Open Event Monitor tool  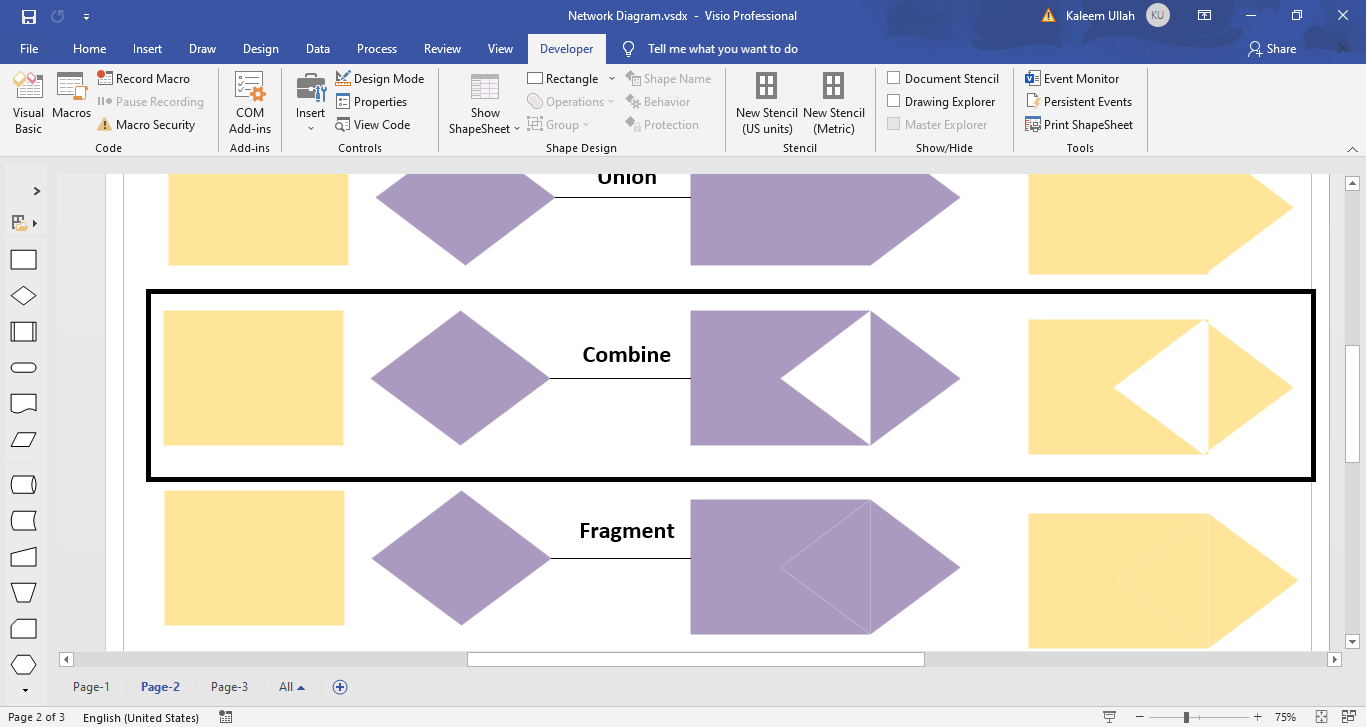click(x=1079, y=78)
